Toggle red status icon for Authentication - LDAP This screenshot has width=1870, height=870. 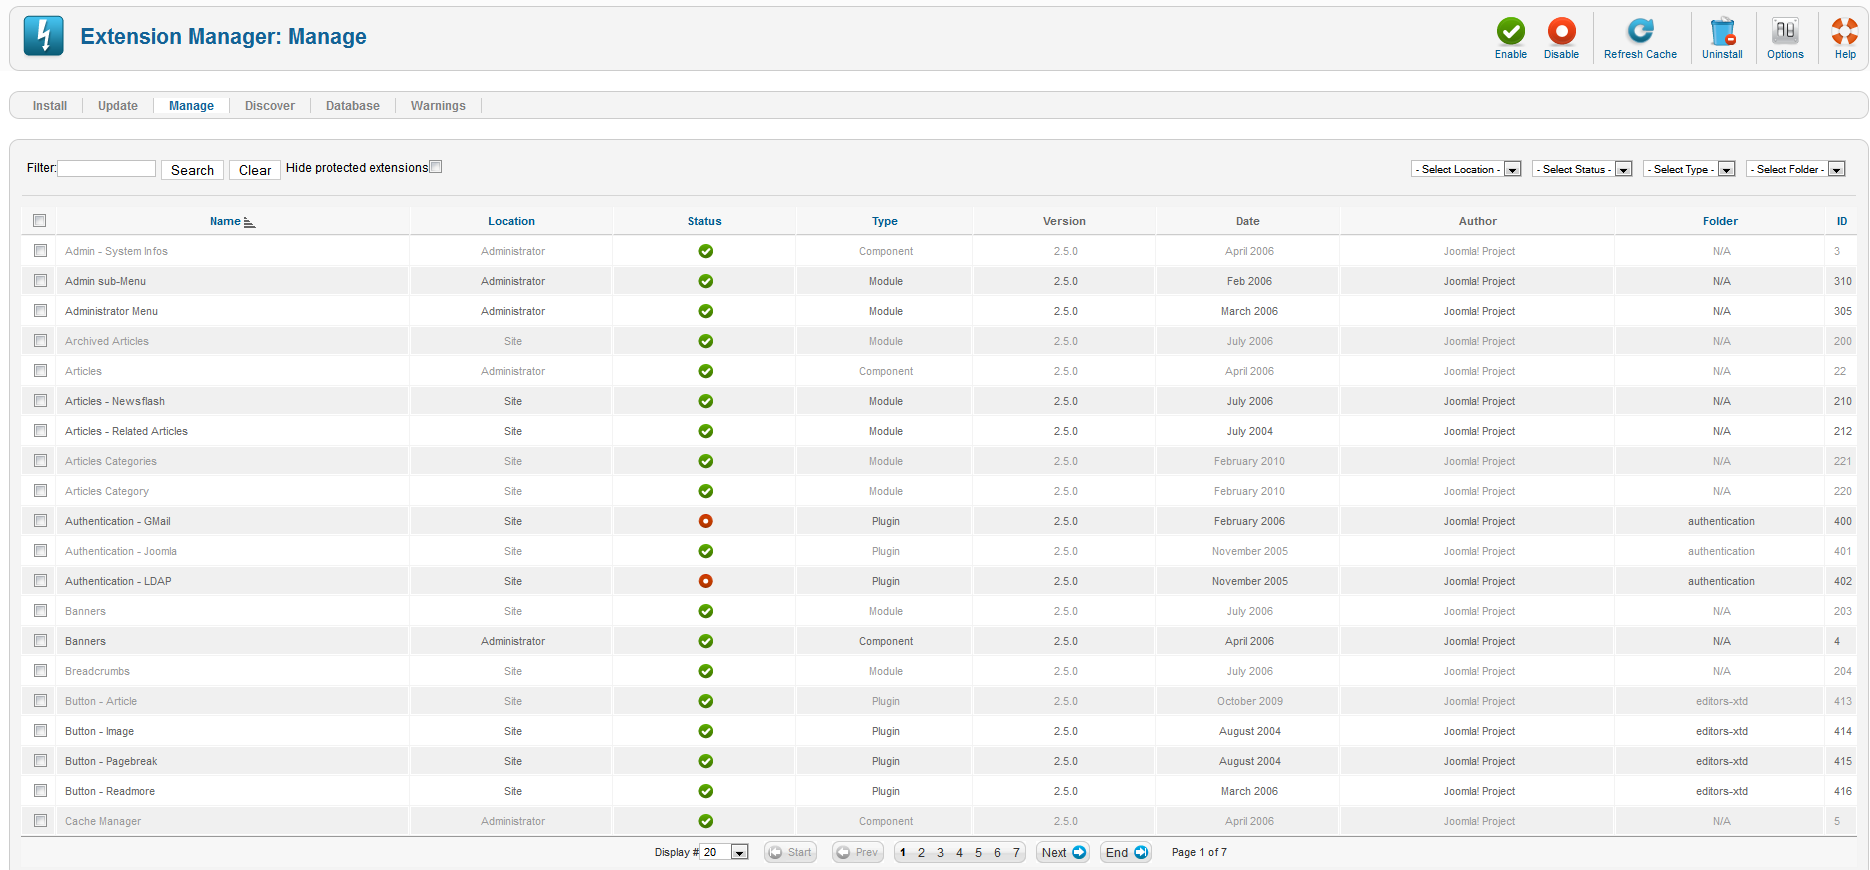tap(705, 581)
